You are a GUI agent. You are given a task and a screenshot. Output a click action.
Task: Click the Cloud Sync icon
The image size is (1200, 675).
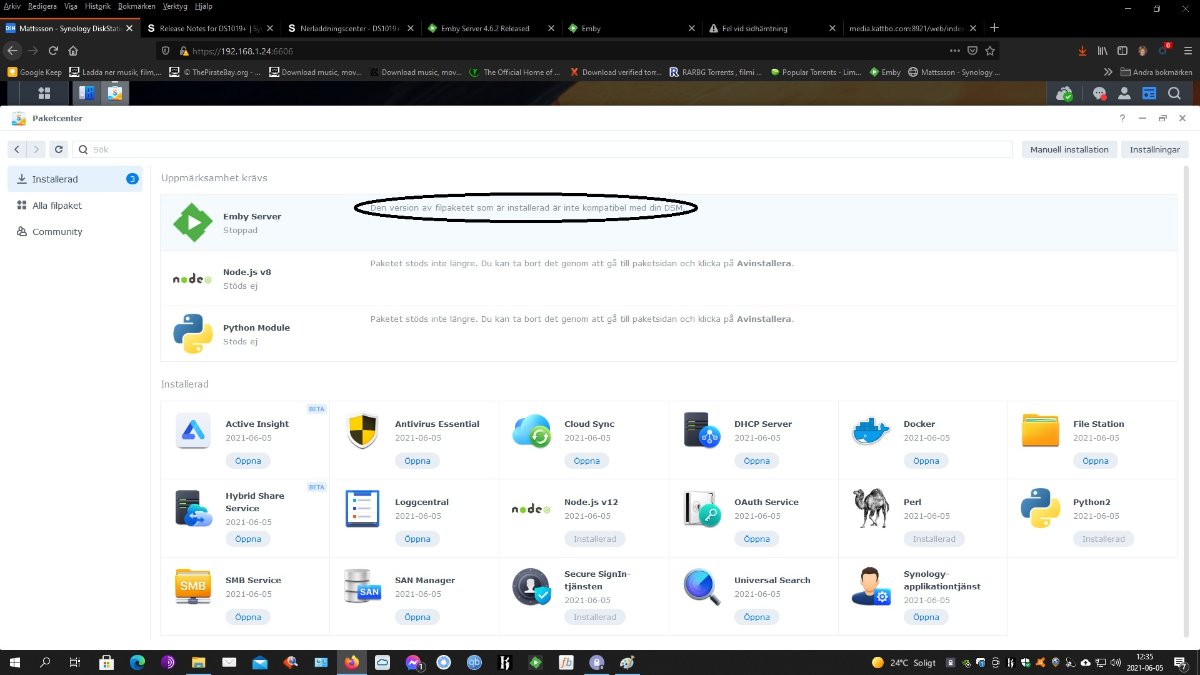(532, 431)
